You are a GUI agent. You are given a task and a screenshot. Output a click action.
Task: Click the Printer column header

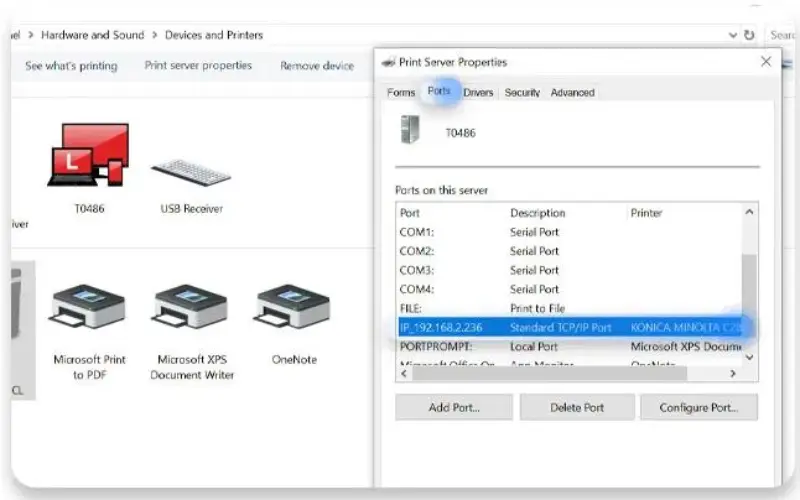pos(646,213)
